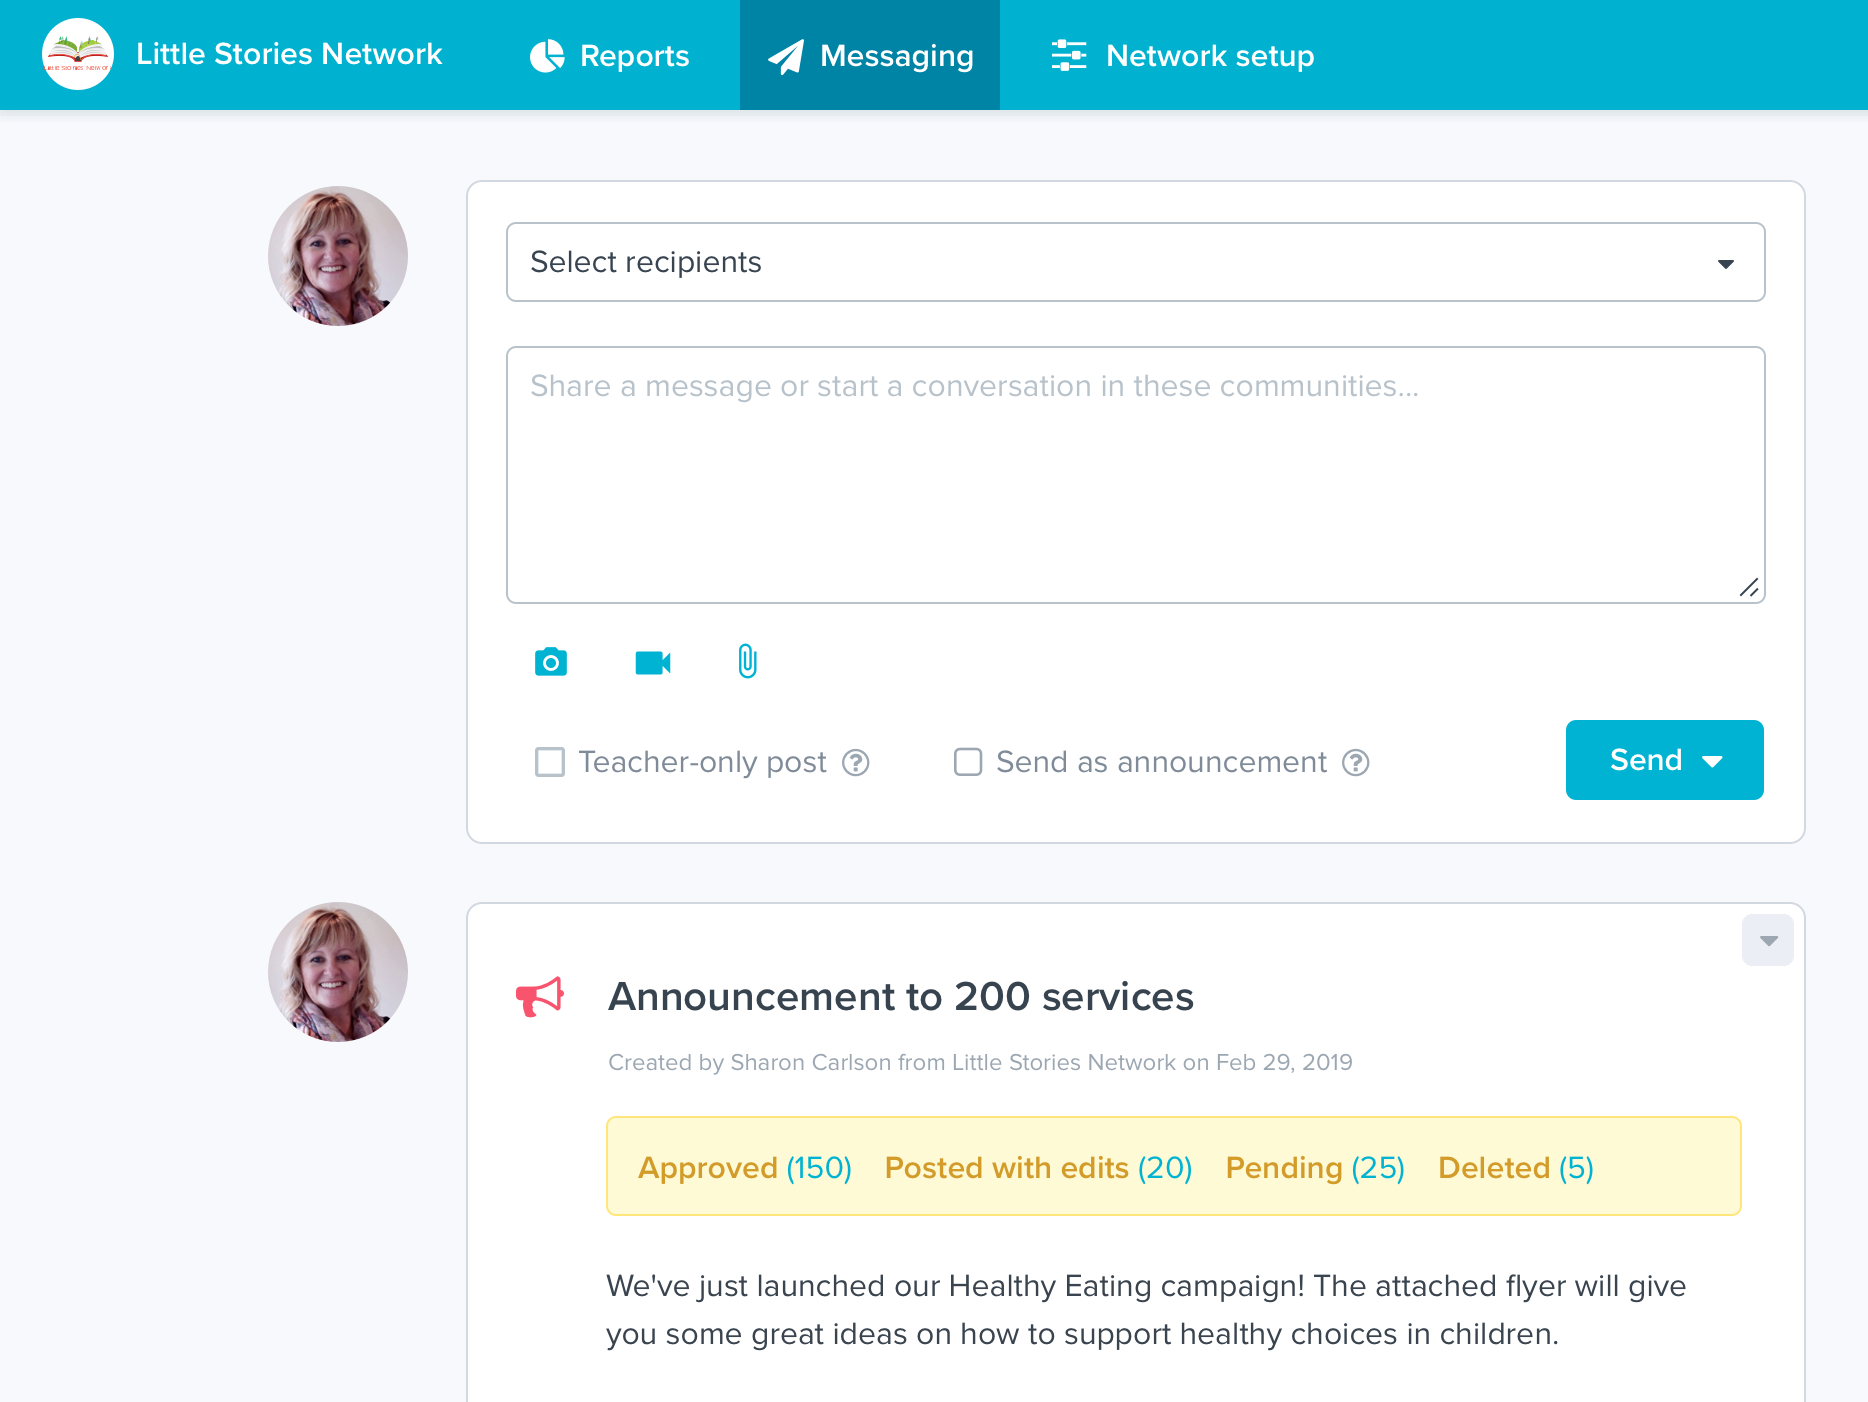Click the Little Stories Network logo

[78, 54]
